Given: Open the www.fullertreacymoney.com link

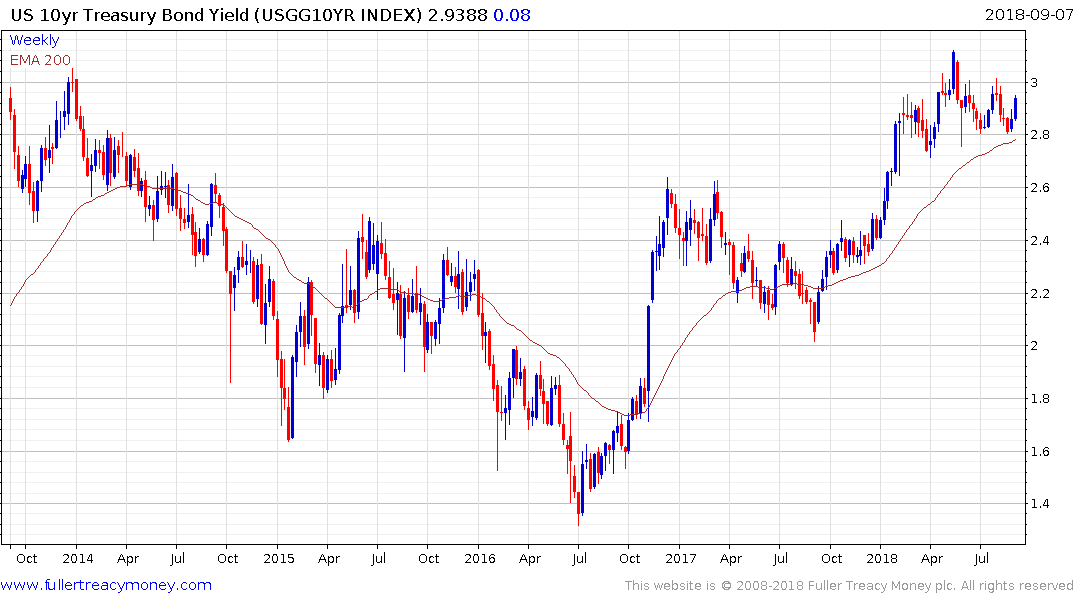Looking at the screenshot, I should (106, 585).
